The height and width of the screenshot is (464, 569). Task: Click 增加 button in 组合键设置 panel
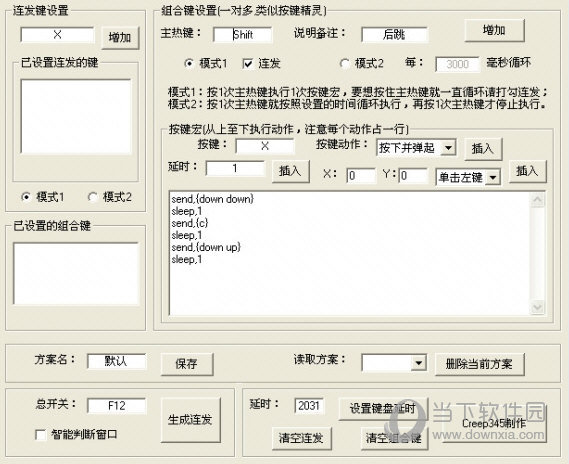tap(494, 30)
